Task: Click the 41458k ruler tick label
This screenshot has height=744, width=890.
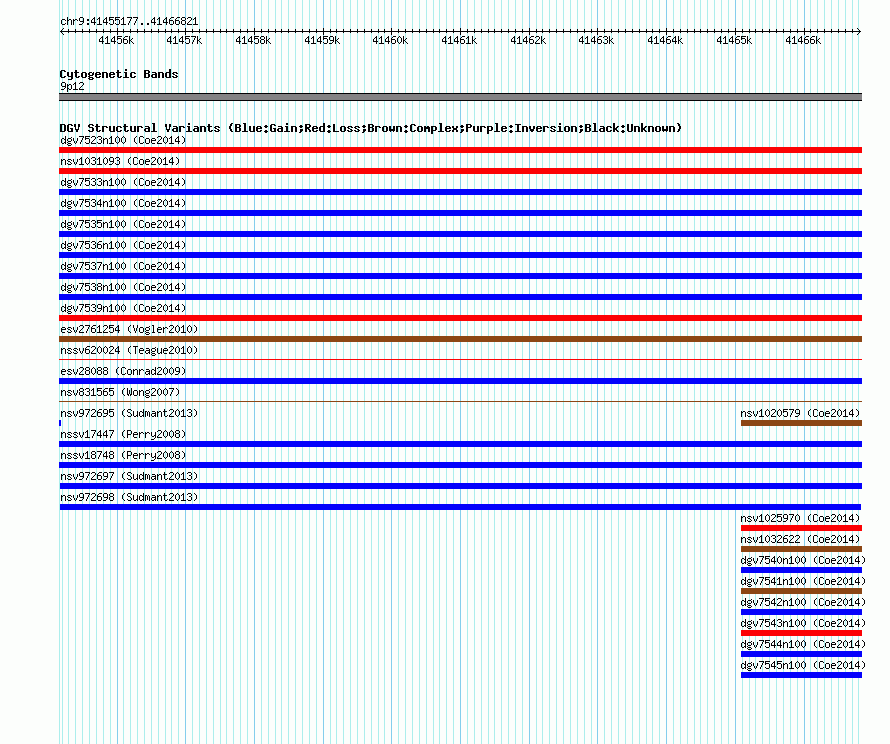Action: pyautogui.click(x=253, y=40)
